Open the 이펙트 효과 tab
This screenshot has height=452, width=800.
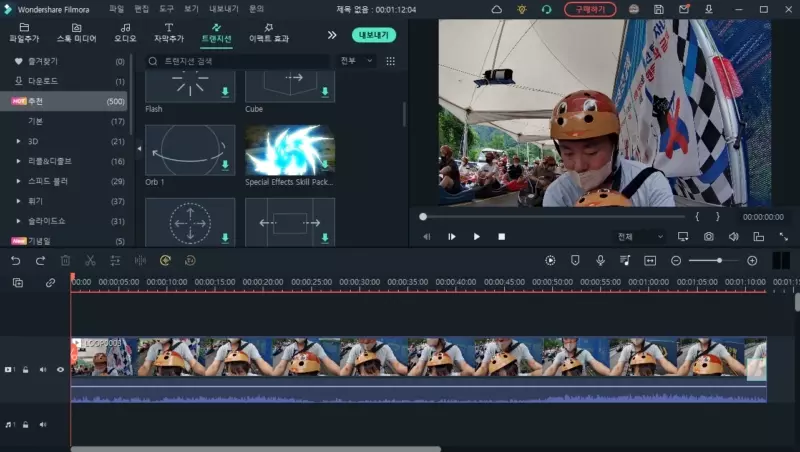pyautogui.click(x=269, y=33)
